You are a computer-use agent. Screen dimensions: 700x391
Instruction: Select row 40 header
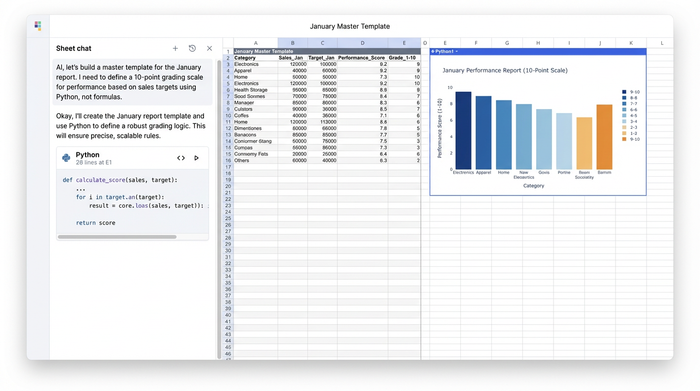(x=228, y=315)
